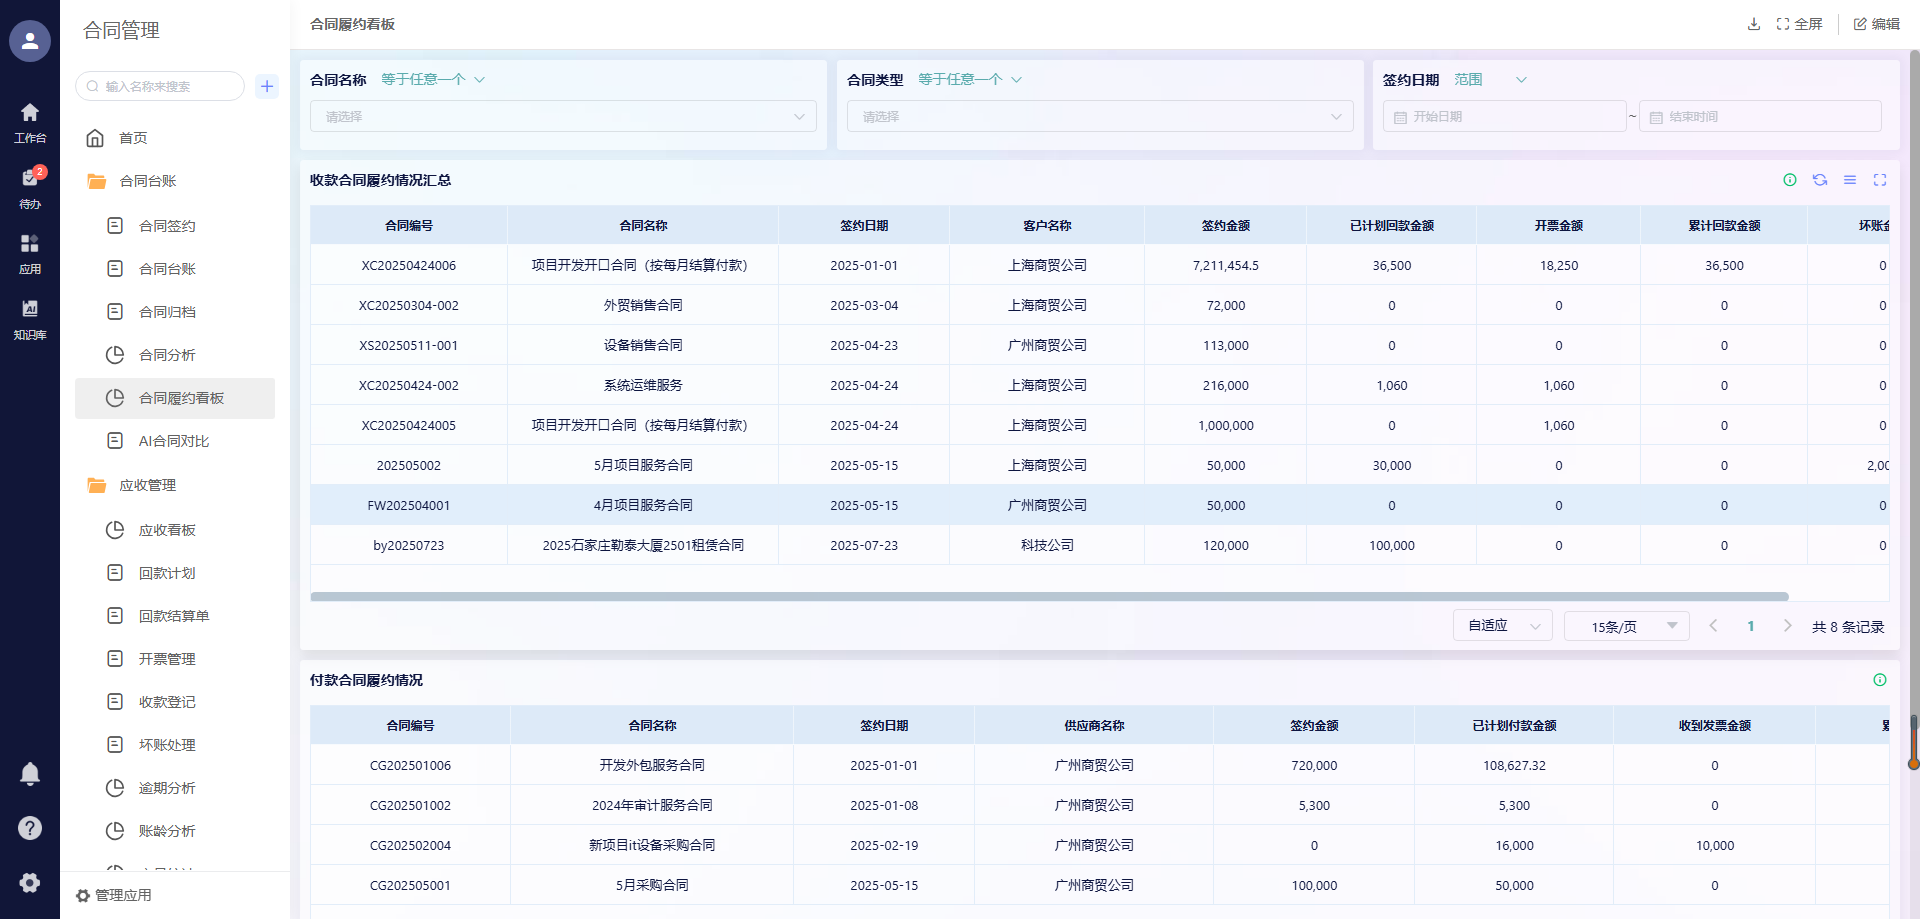Open the 合同类型 select dropdown
The width and height of the screenshot is (1920, 919).
(x=1100, y=116)
